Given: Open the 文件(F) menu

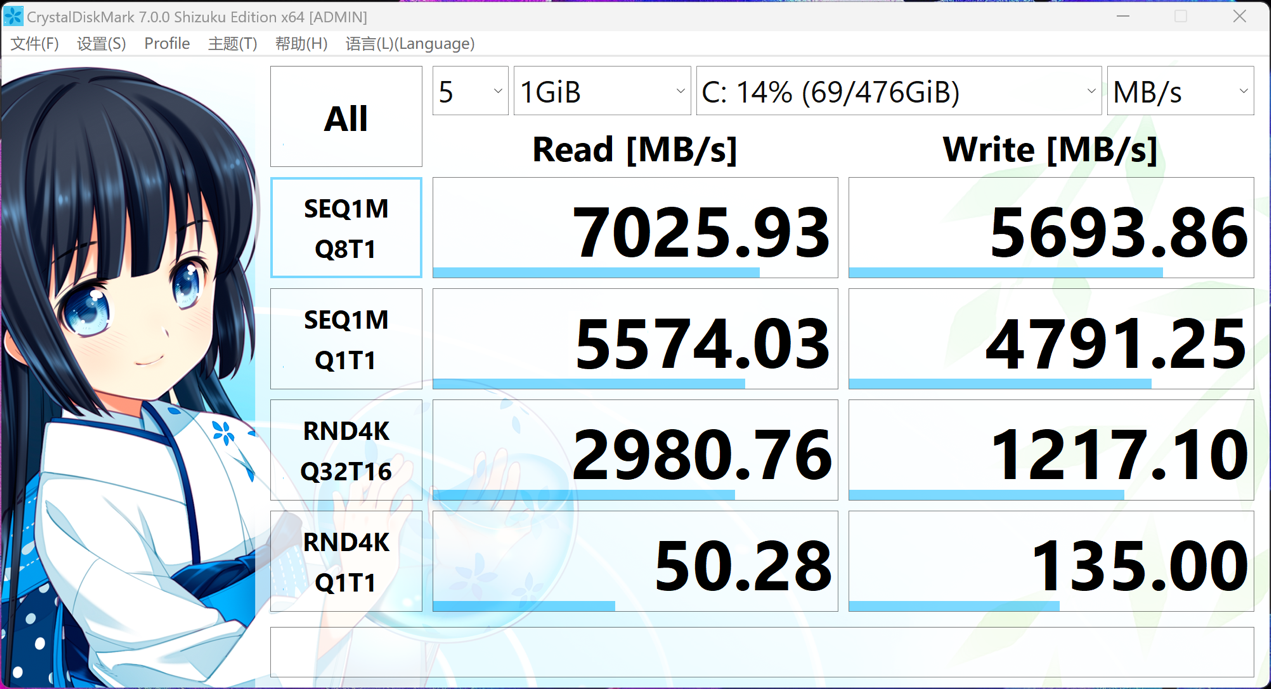Looking at the screenshot, I should (x=35, y=44).
